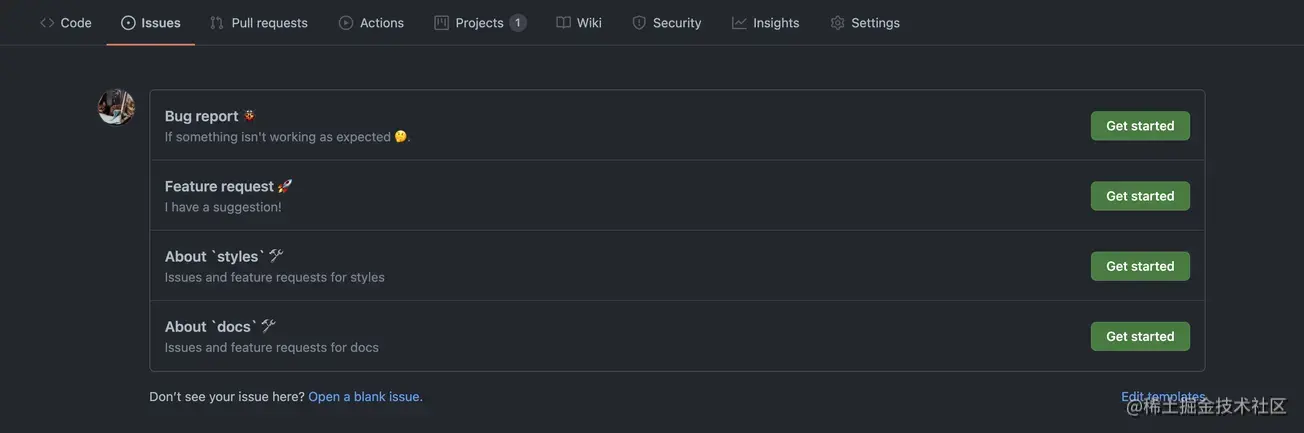Screen dimensions: 1304x433
Task: Switch to the Actions tab
Action: [x=371, y=23]
